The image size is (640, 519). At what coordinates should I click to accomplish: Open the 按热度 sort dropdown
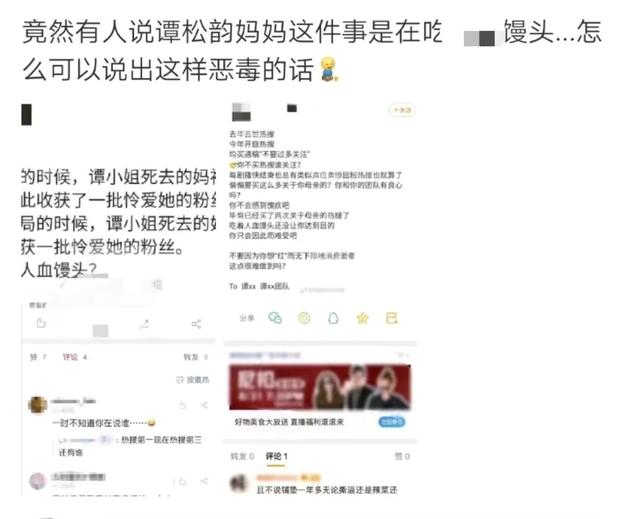(x=193, y=380)
